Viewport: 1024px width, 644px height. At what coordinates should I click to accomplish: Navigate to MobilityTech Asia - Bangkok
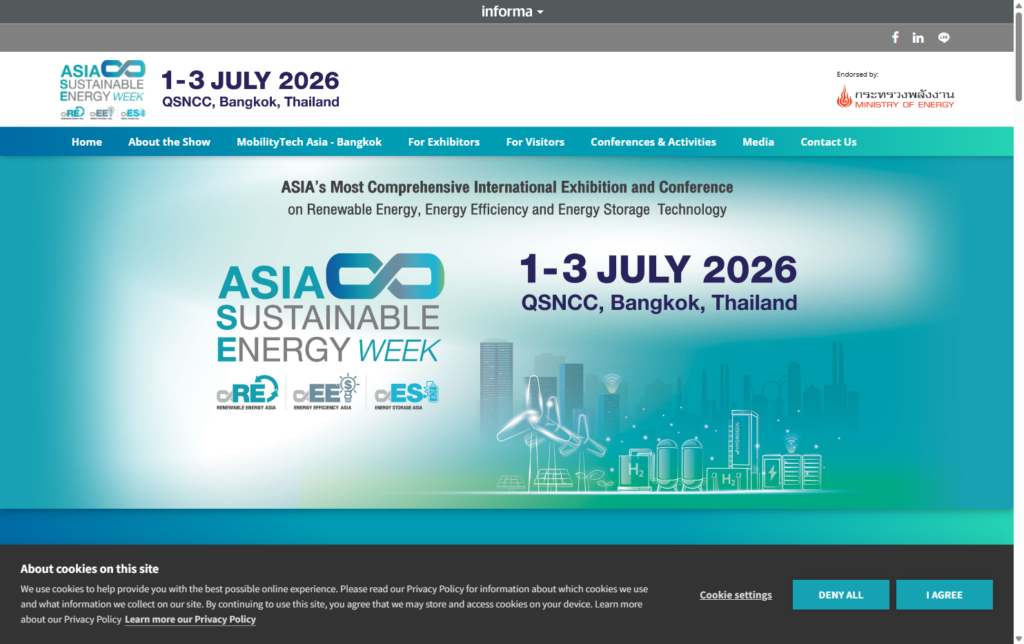(309, 141)
